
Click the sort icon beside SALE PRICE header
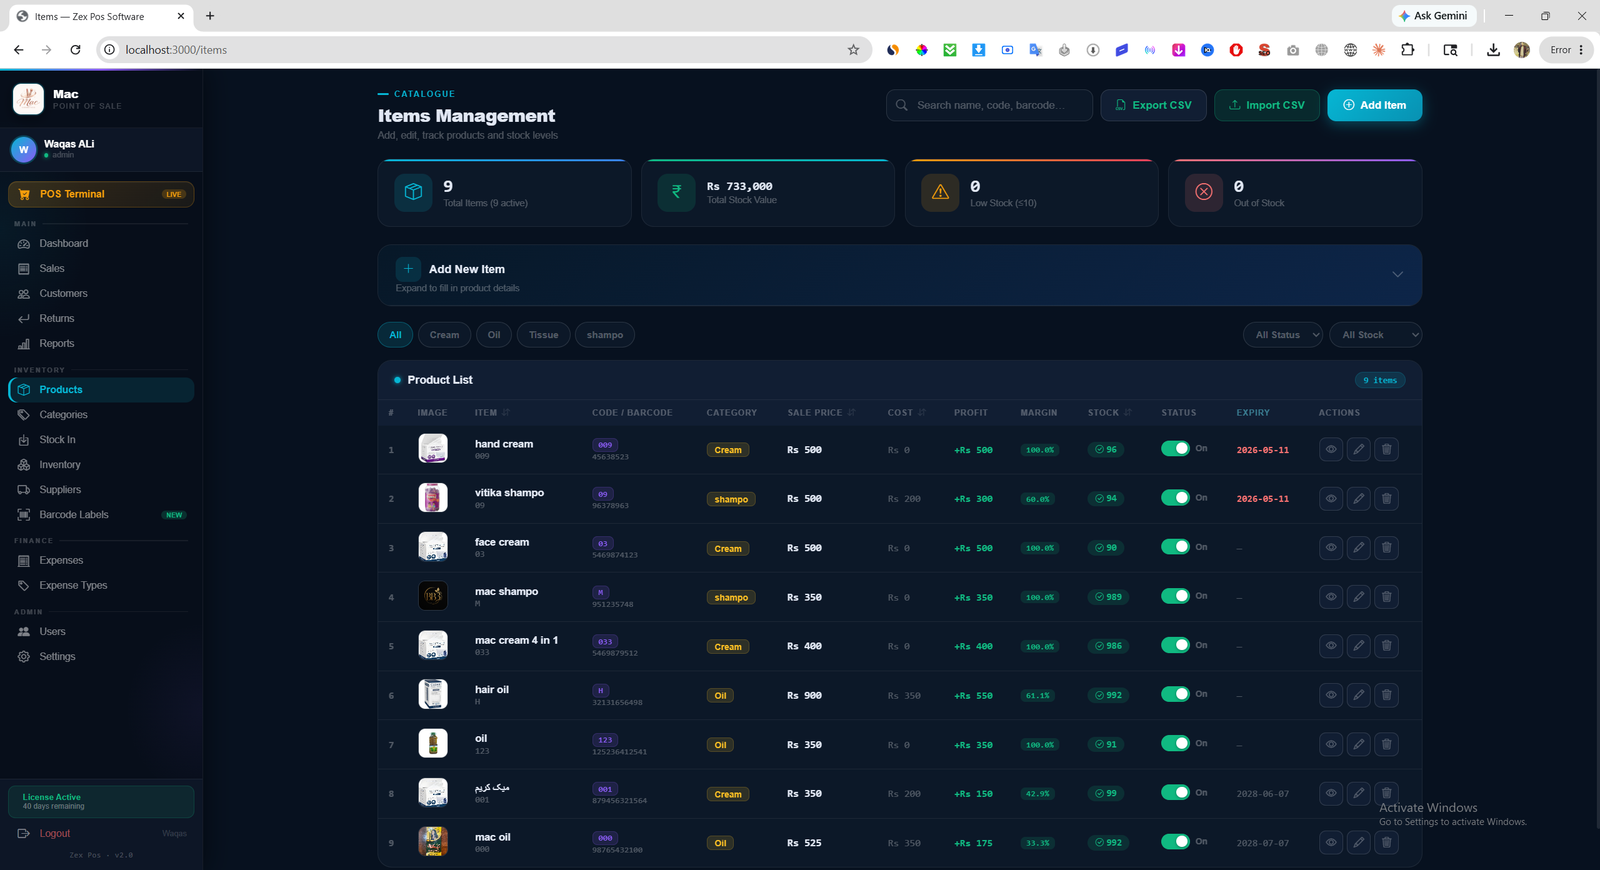pyautogui.click(x=851, y=413)
